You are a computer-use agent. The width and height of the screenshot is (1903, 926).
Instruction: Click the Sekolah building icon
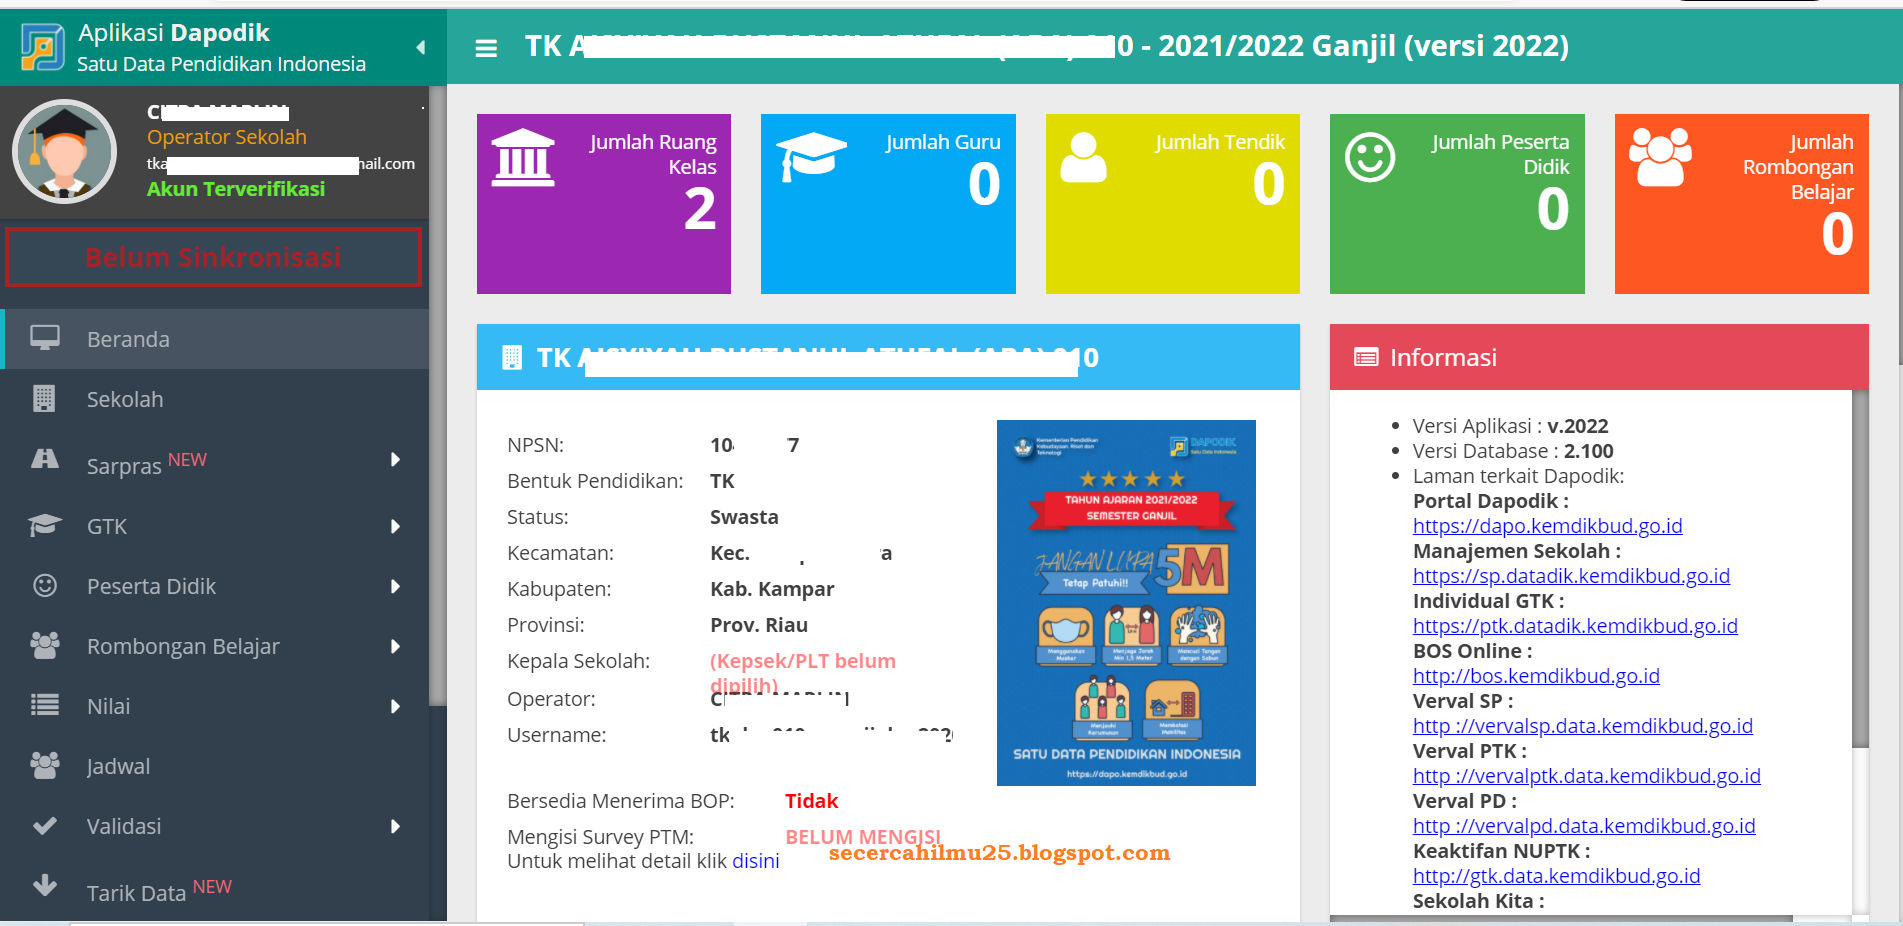[44, 398]
